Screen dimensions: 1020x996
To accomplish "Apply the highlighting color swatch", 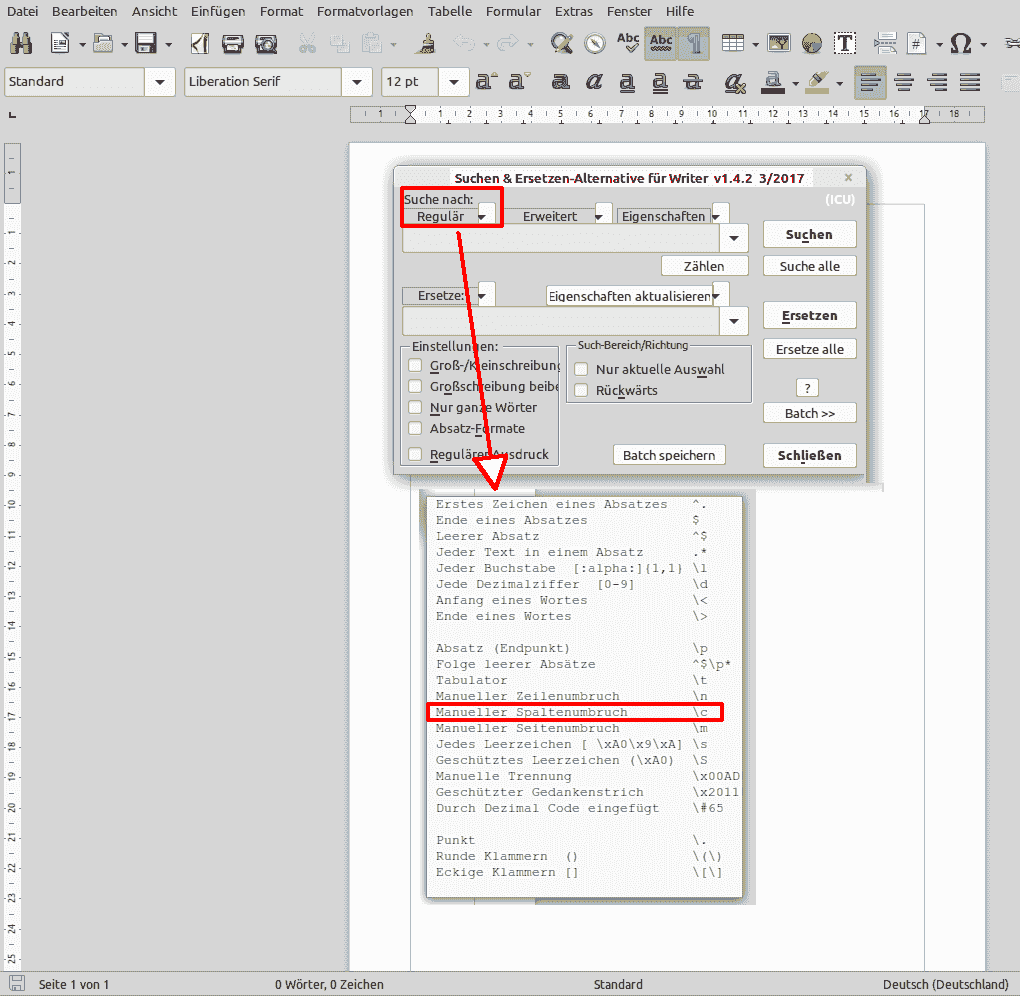I will click(817, 82).
